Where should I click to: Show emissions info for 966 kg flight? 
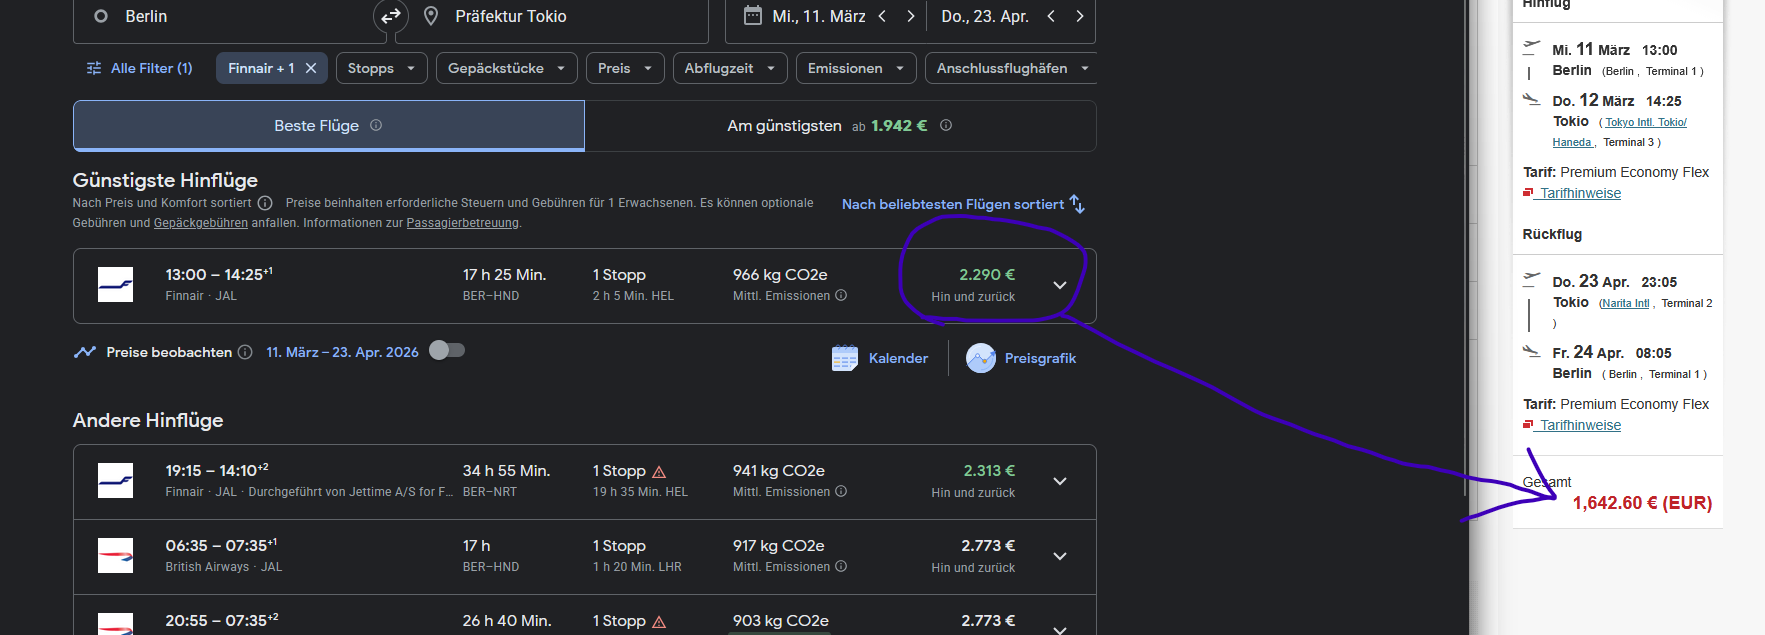coord(841,295)
